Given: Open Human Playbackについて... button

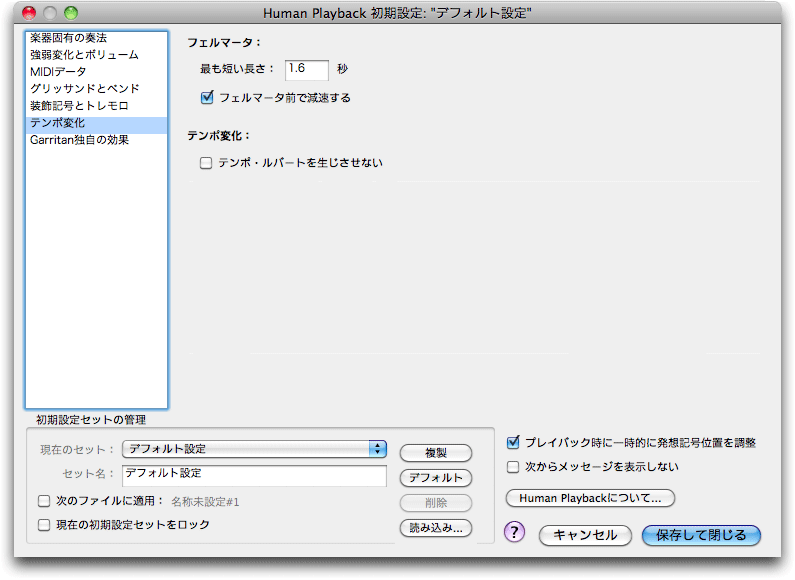Looking at the screenshot, I should [590, 498].
